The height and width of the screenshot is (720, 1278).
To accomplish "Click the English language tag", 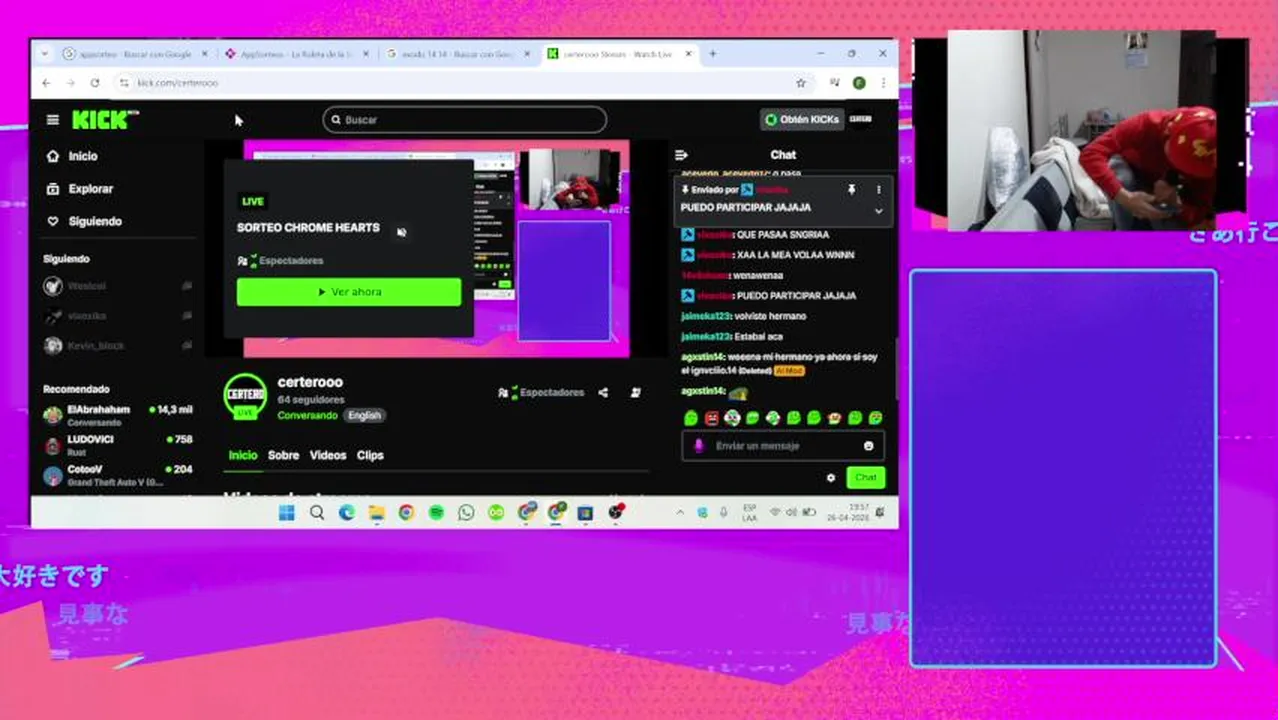I will tap(364, 415).
